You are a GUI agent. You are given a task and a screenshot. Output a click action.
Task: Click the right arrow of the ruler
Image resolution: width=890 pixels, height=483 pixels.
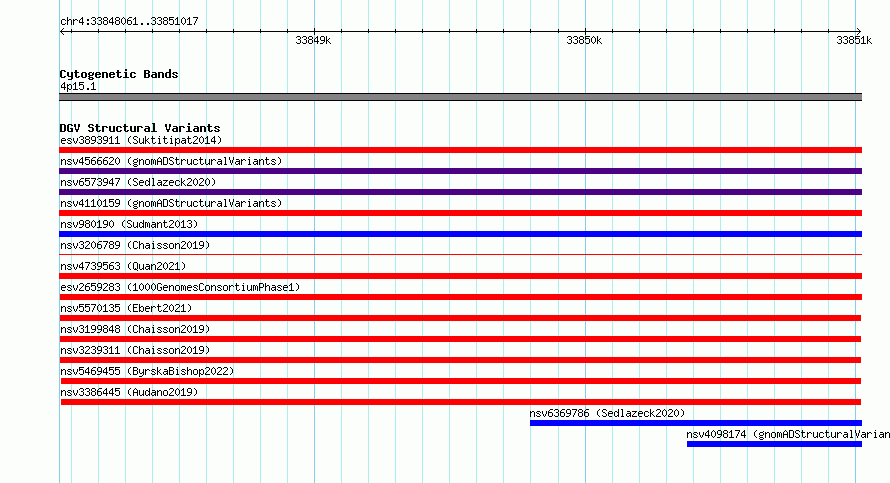[858, 32]
